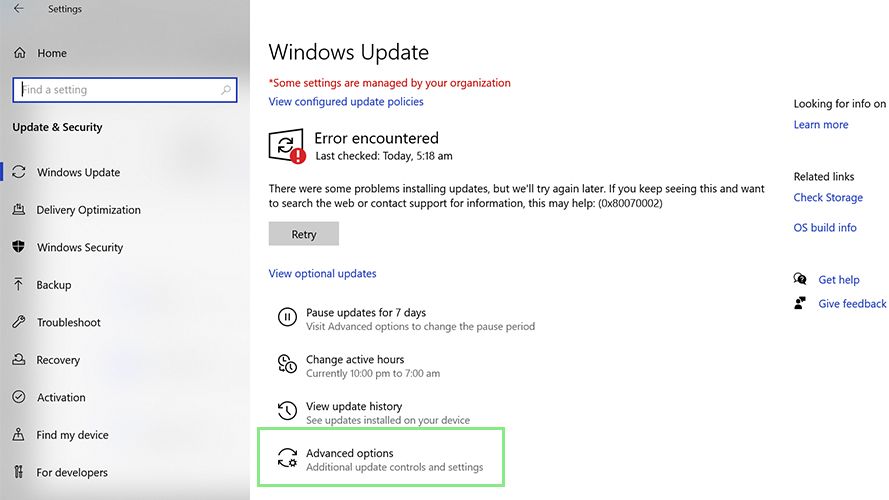Image resolution: width=889 pixels, height=500 pixels.
Task: Click the Troubleshoot wrench icon
Action: point(19,322)
